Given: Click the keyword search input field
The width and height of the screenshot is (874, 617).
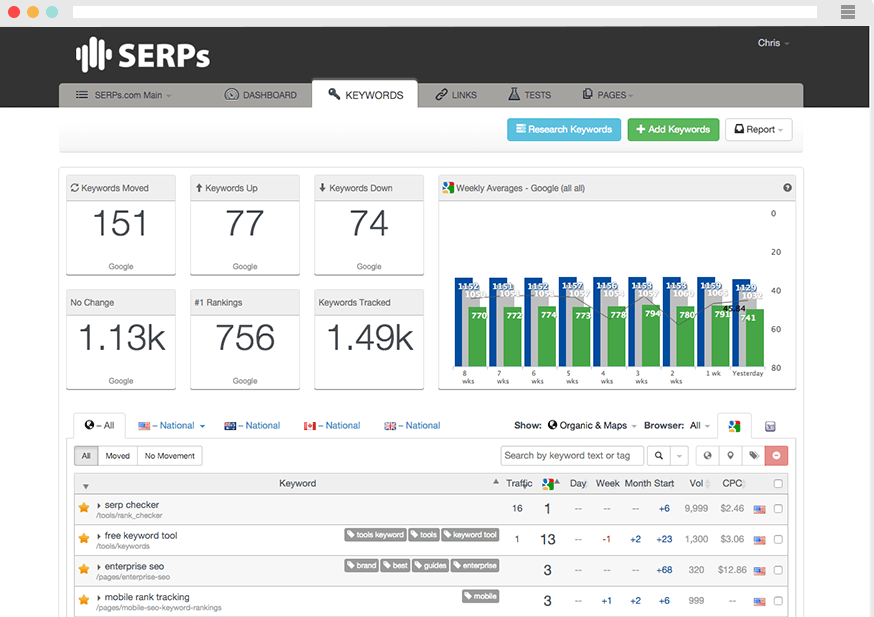Looking at the screenshot, I should tap(572, 455).
